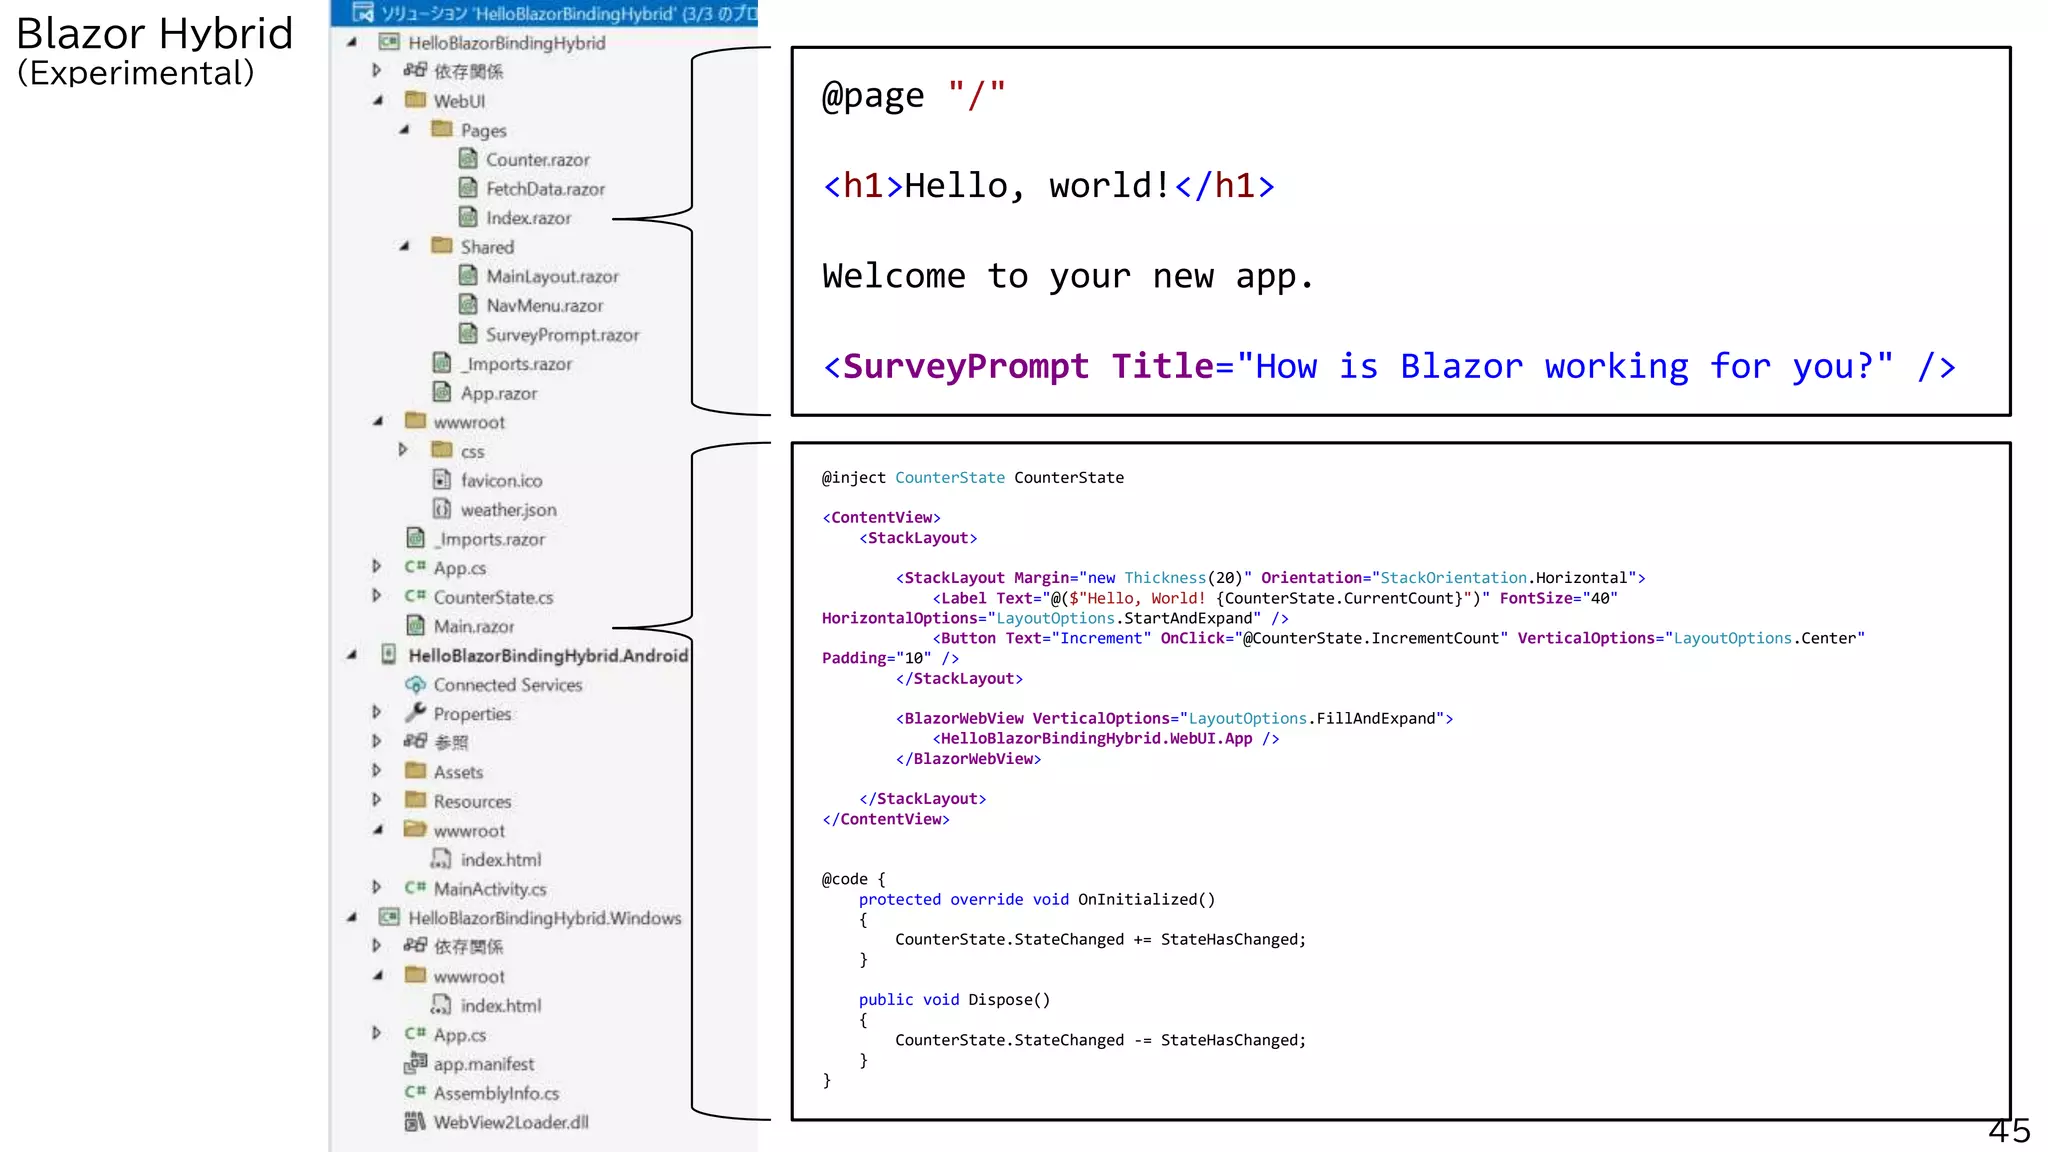Collapse the WebUI folder

[378, 100]
